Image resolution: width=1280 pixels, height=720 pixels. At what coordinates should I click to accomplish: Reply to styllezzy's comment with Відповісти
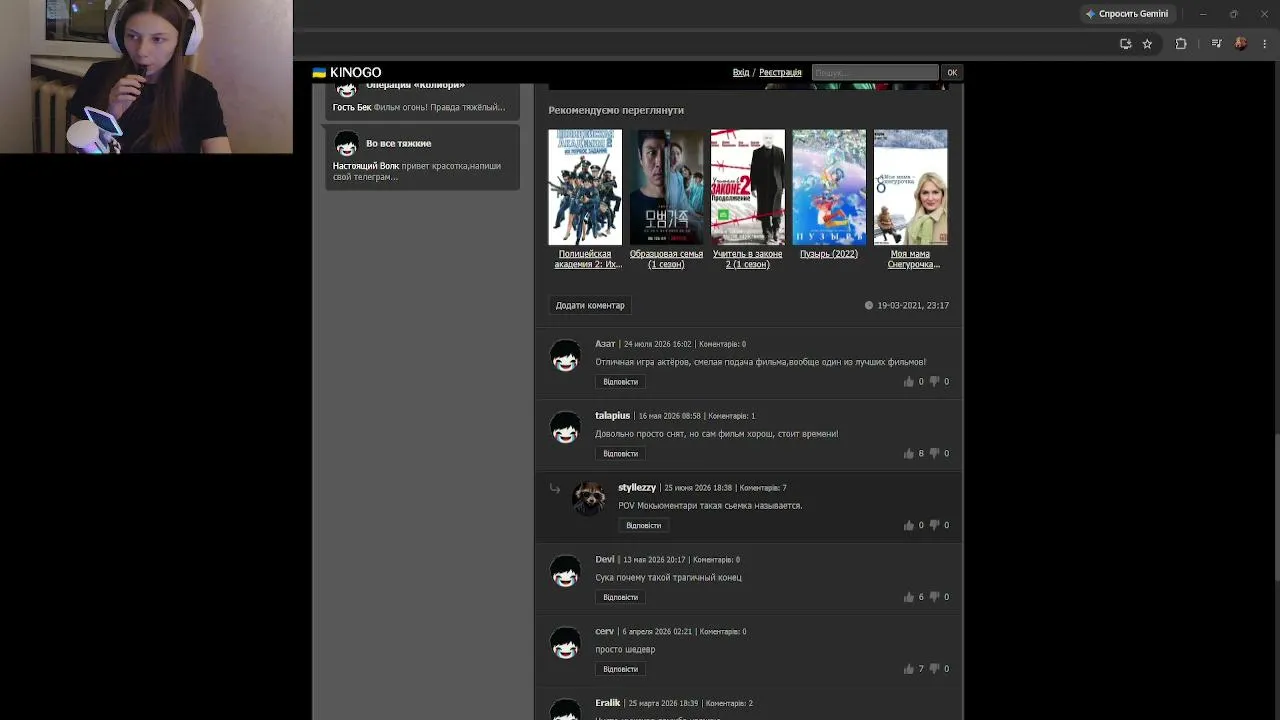643,526
